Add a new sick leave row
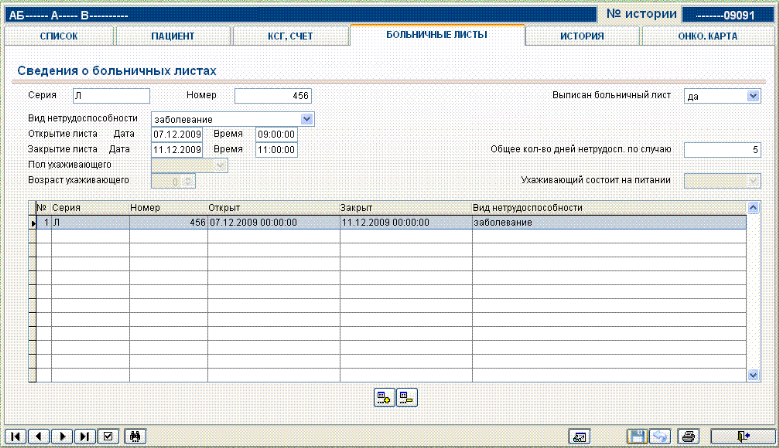 tap(383, 398)
